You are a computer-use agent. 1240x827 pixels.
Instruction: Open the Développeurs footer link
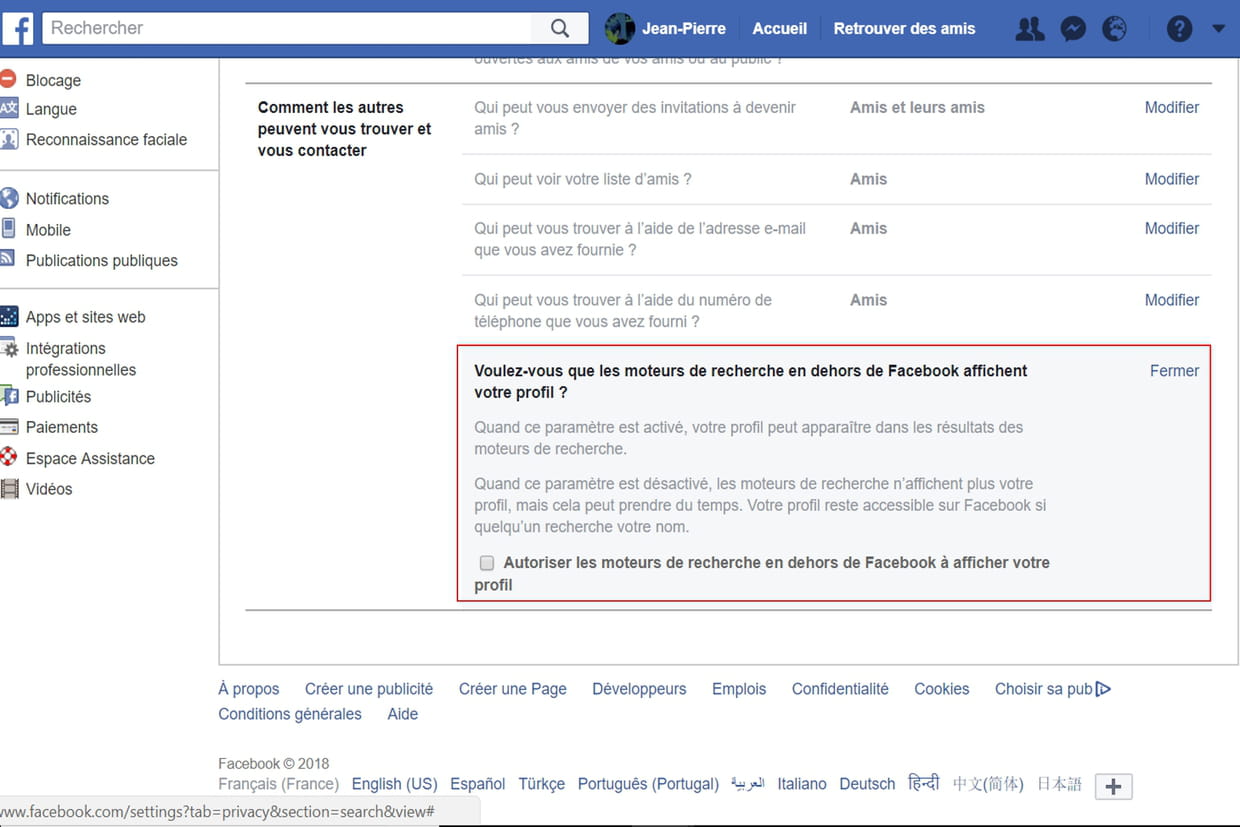tap(639, 689)
